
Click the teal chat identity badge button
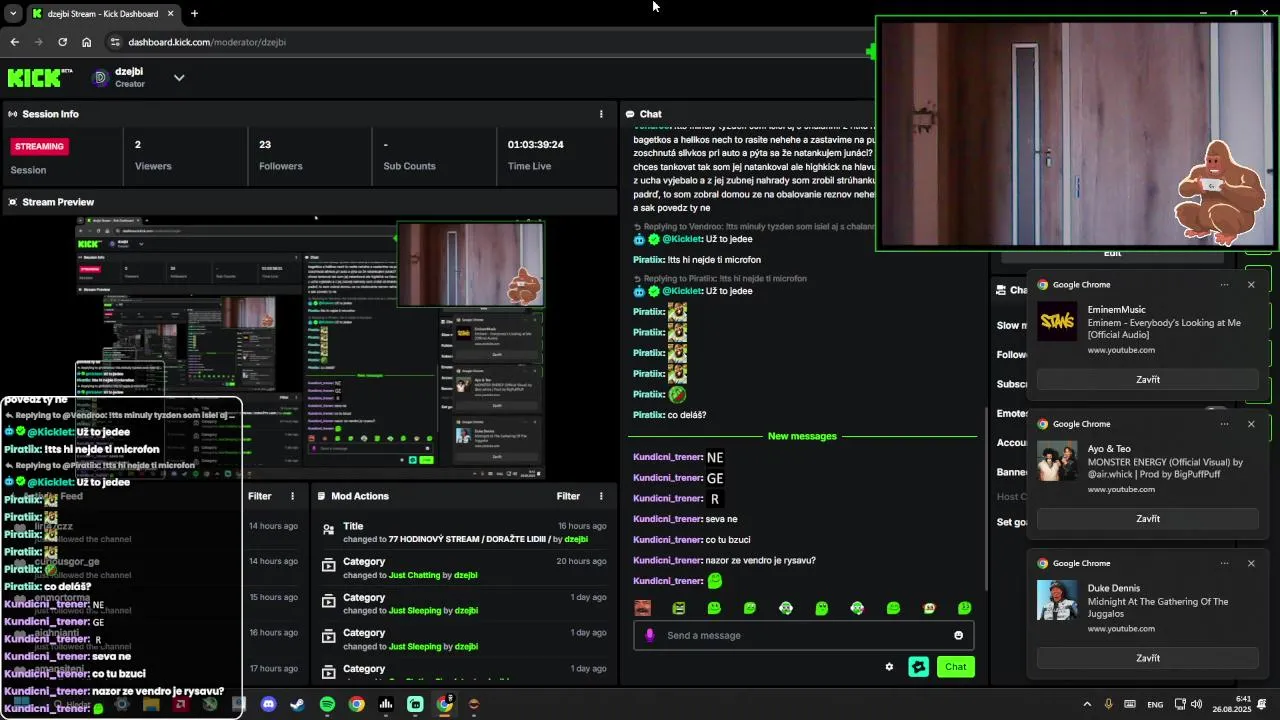[x=918, y=667]
